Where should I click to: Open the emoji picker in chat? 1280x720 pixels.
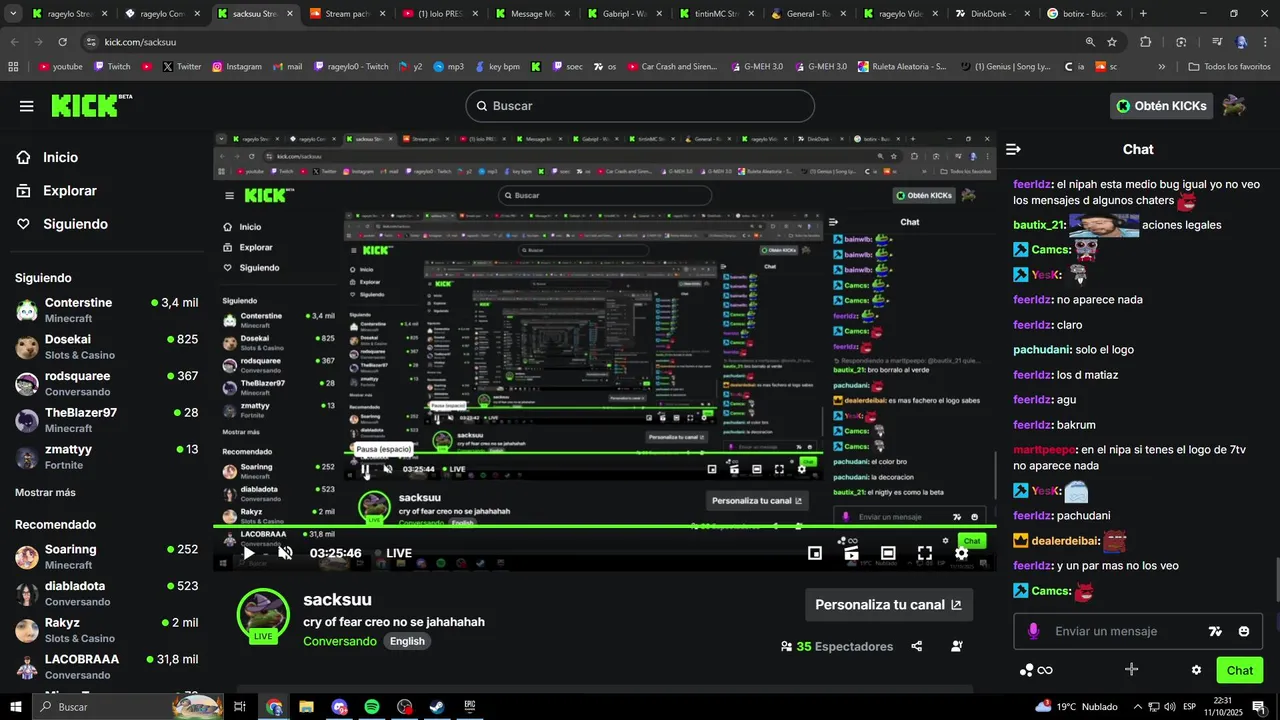click(1244, 631)
